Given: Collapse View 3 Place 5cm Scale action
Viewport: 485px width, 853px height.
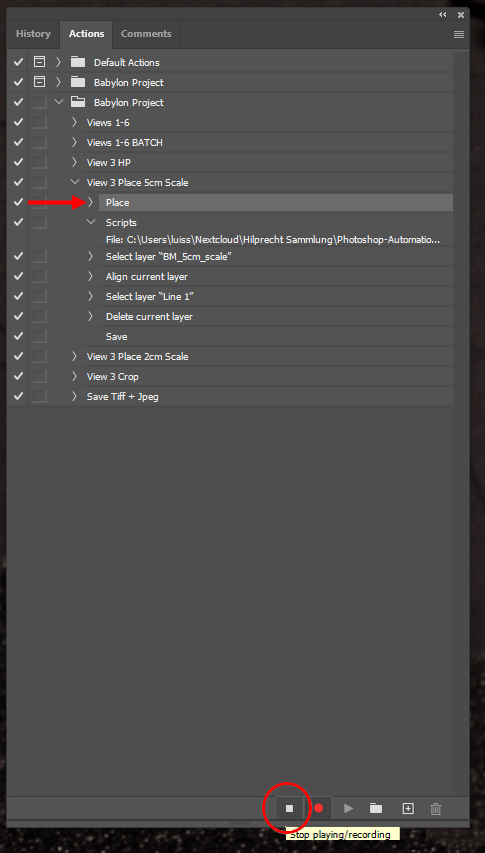Looking at the screenshot, I should [74, 182].
